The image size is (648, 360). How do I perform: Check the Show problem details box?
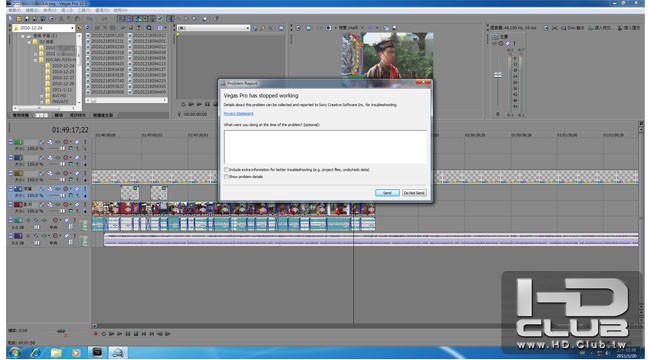pos(226,176)
